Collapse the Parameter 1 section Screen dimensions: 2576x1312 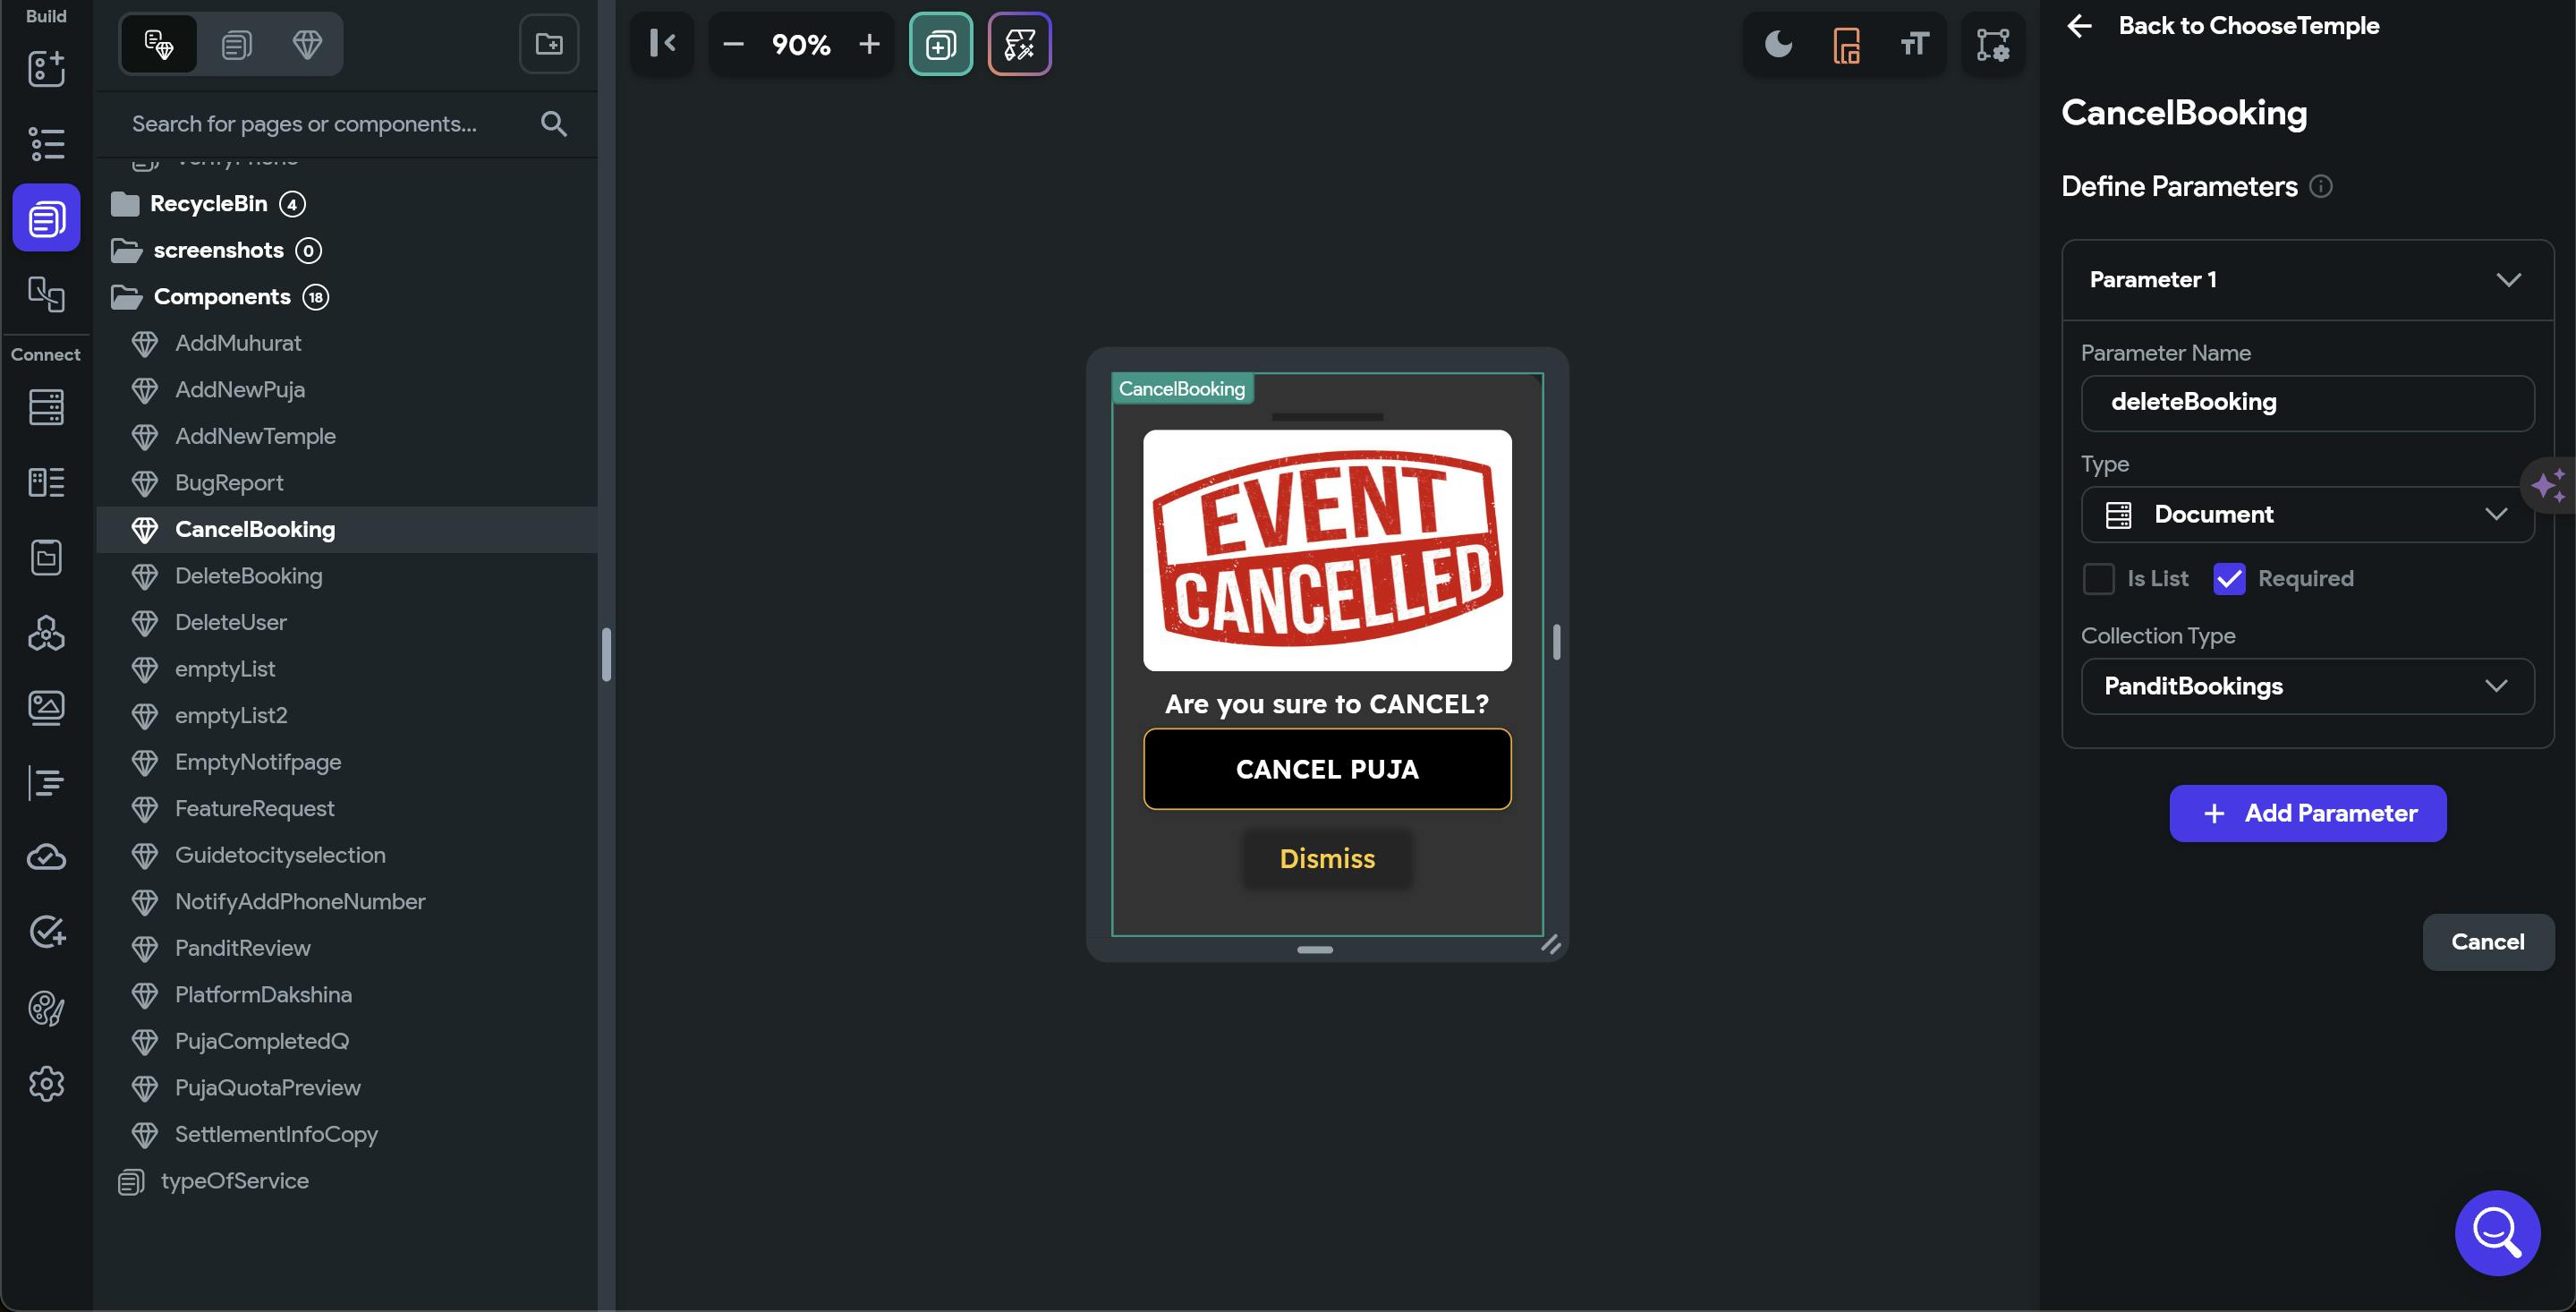2507,280
